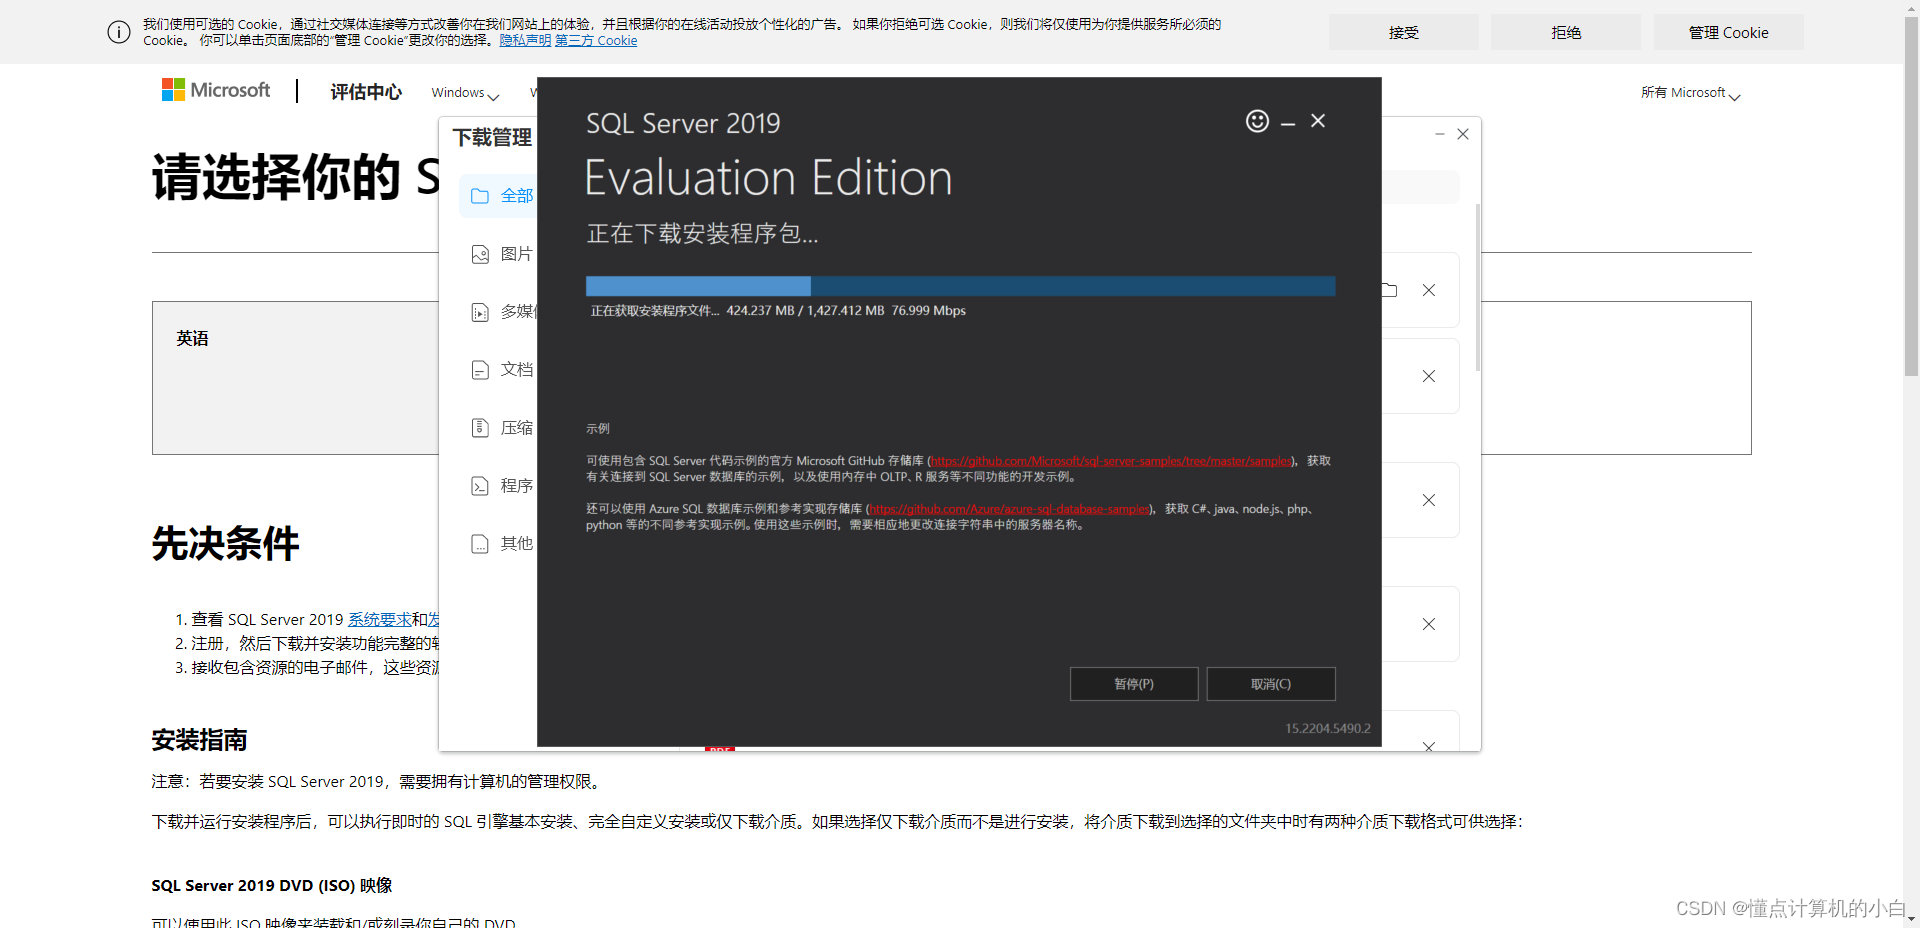Click the smiley feedback icon in installer
Image resolution: width=1920 pixels, height=928 pixels.
pos(1257,121)
